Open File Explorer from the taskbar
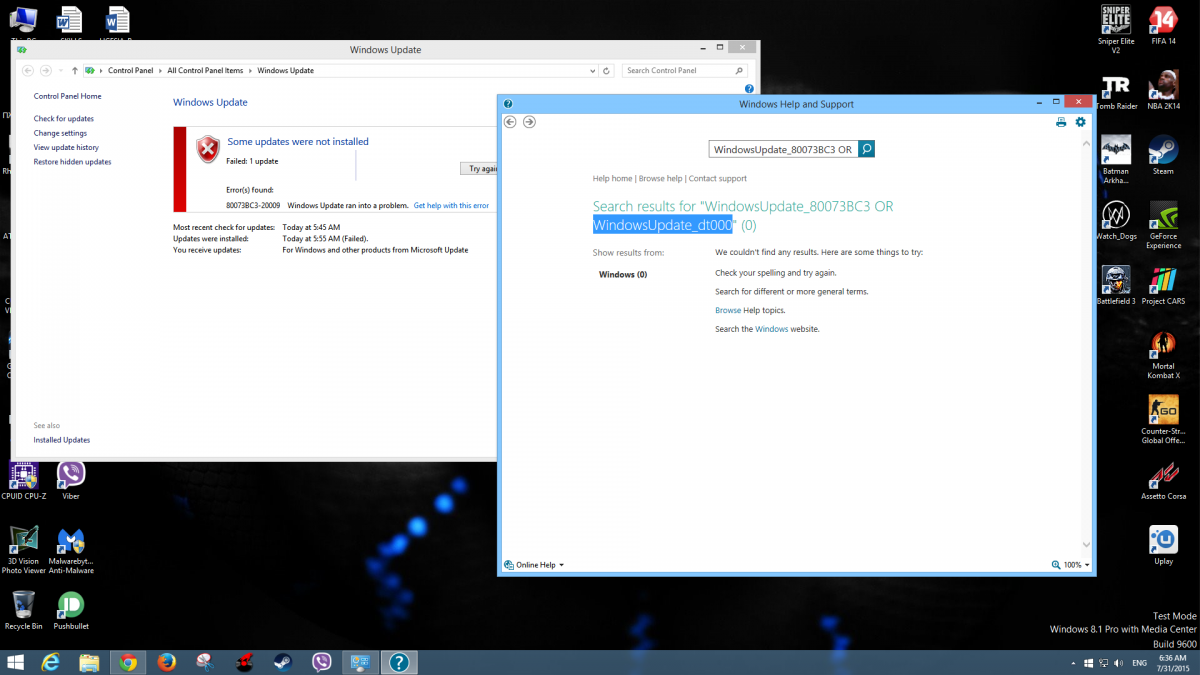This screenshot has height=675, width=1200. 89,662
